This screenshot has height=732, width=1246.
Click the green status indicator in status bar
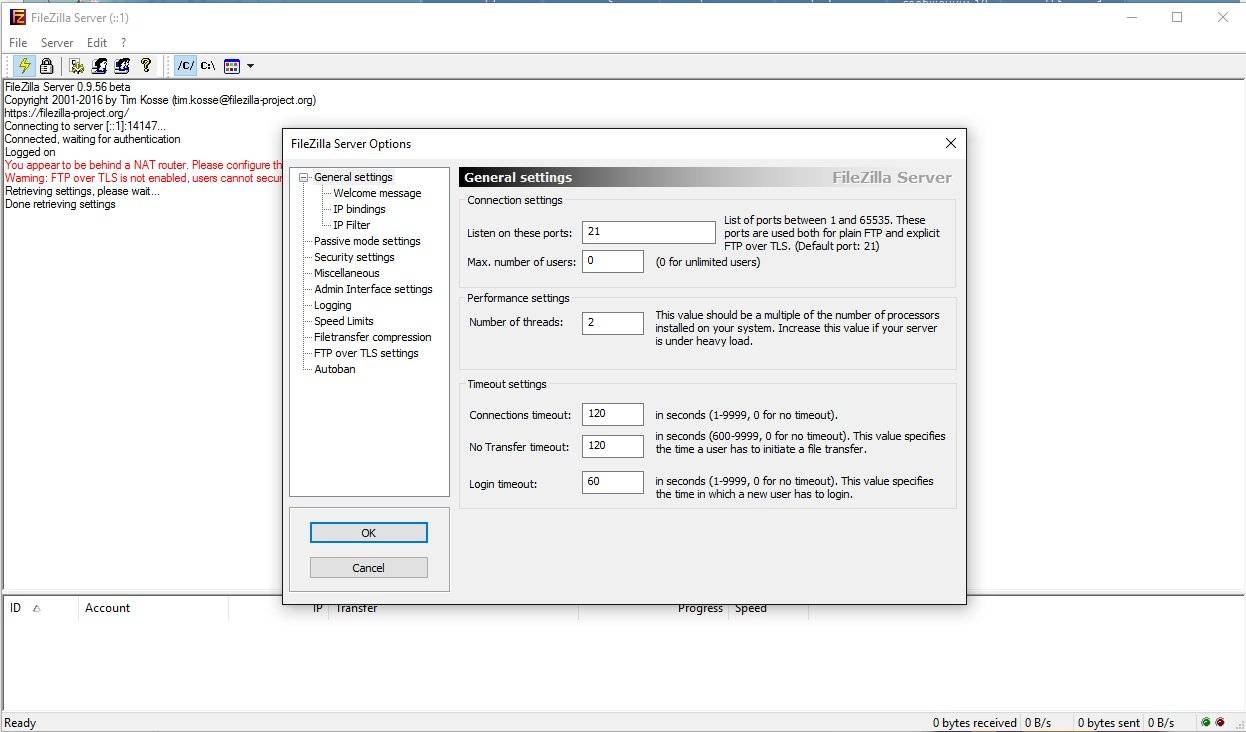tap(1206, 722)
